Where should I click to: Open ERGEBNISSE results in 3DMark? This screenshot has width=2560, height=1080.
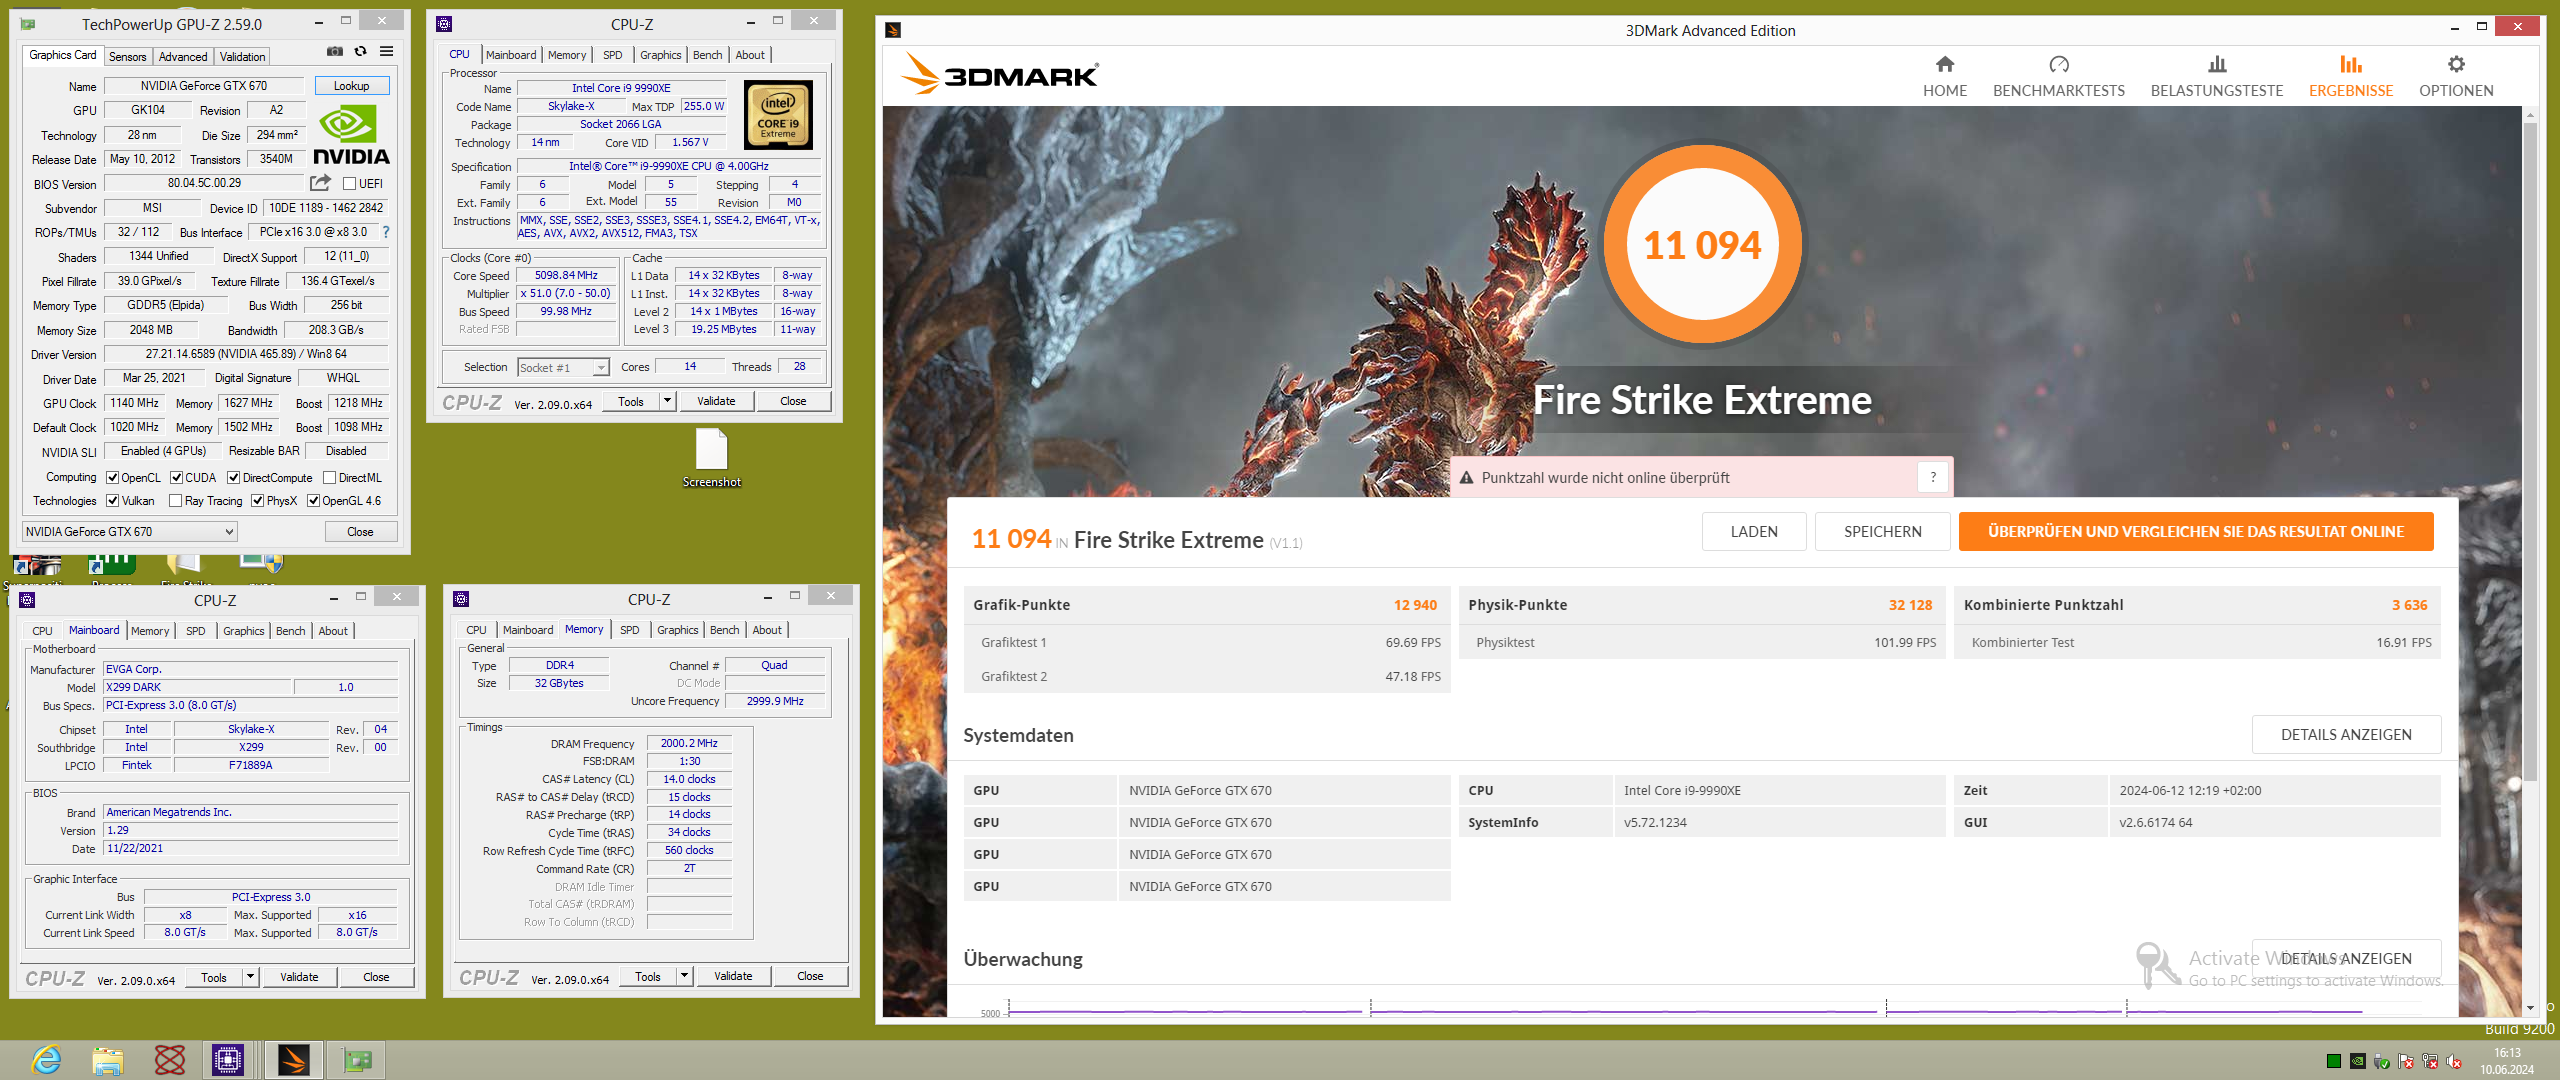[x=2351, y=76]
